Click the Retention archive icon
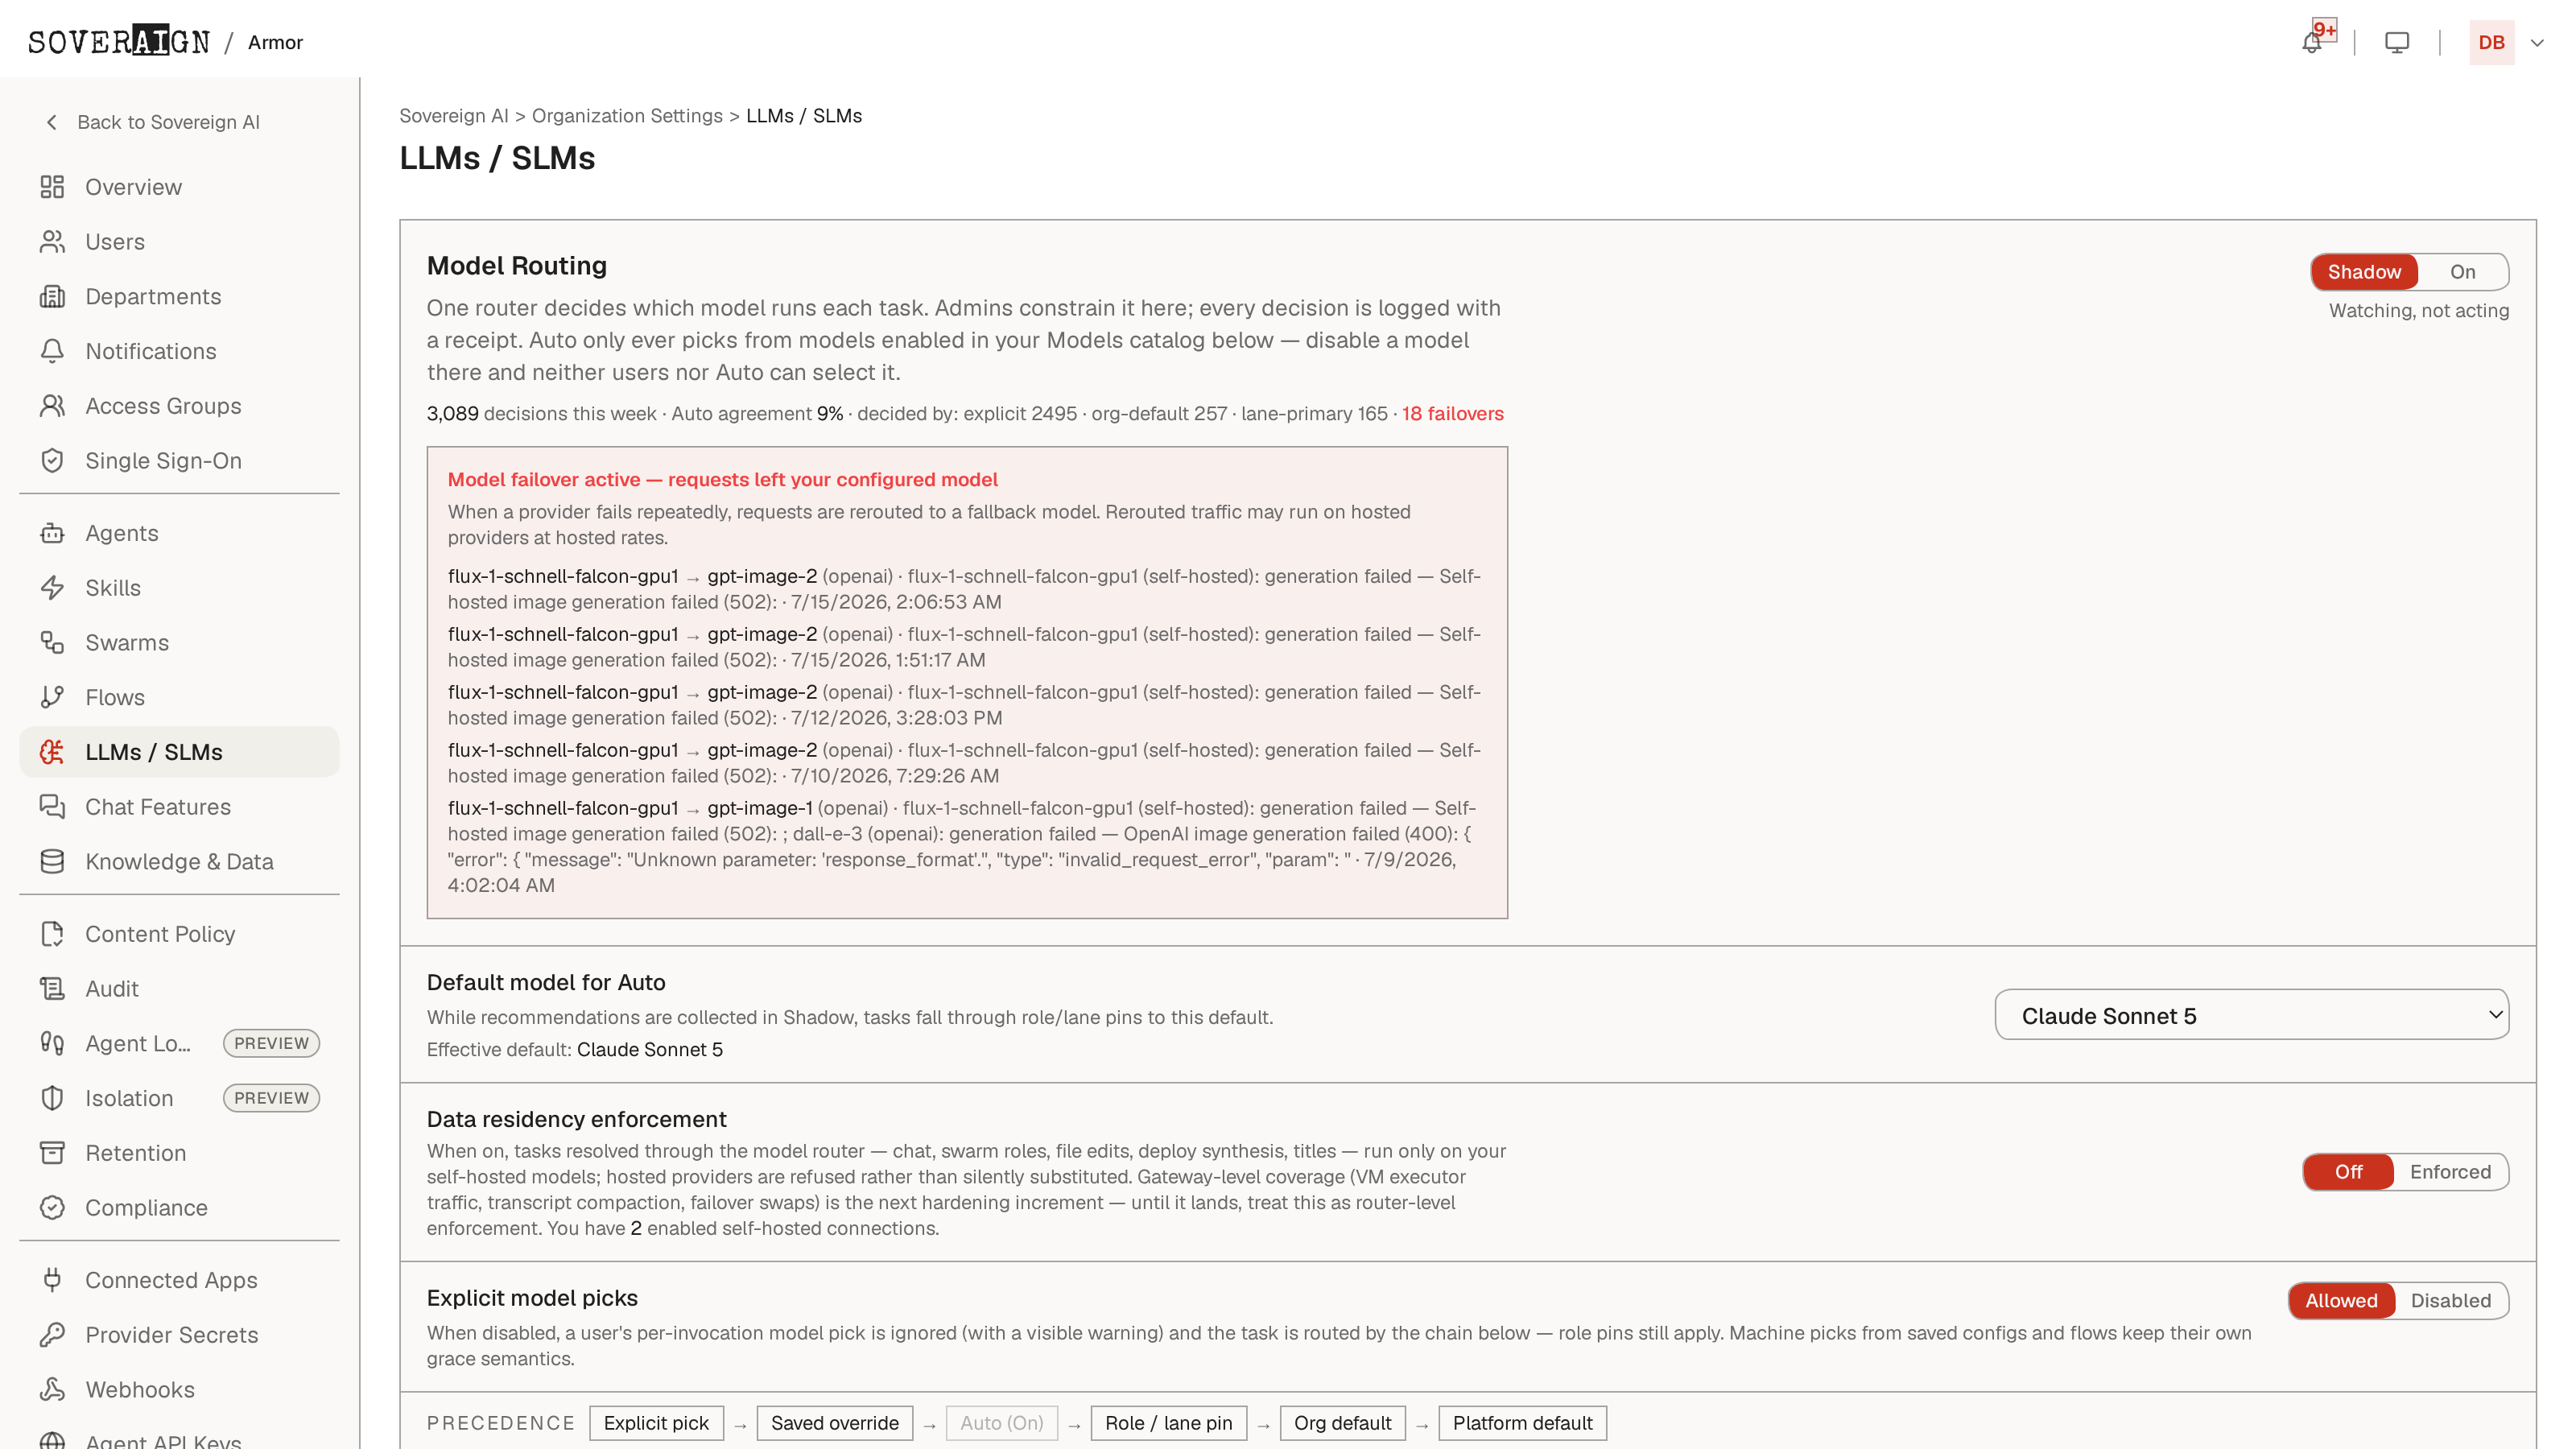Image resolution: width=2576 pixels, height=1449 pixels. (52, 1153)
